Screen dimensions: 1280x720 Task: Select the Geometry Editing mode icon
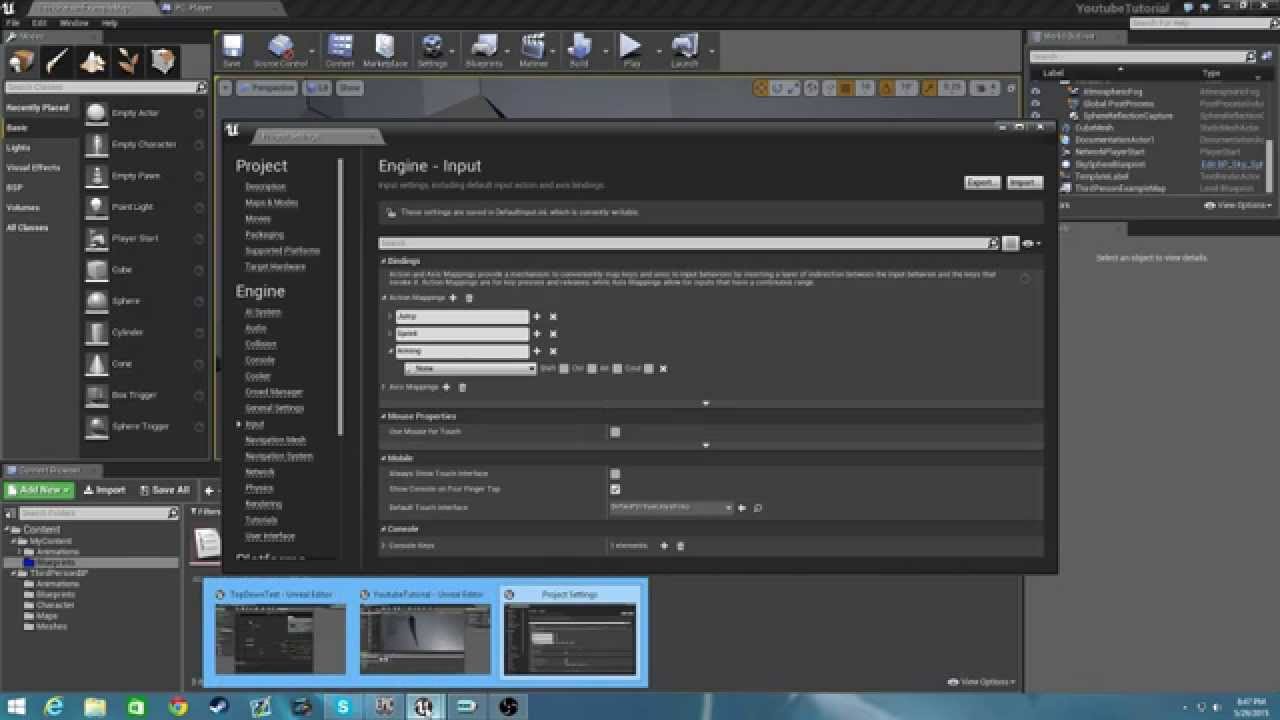tap(163, 62)
